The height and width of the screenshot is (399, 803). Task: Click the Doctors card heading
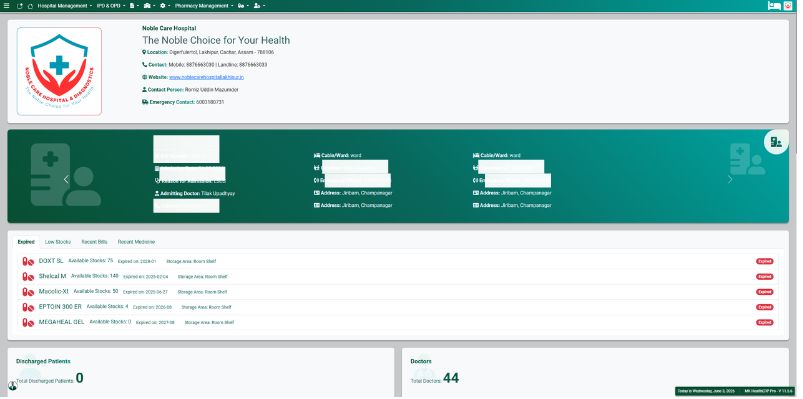pos(421,361)
